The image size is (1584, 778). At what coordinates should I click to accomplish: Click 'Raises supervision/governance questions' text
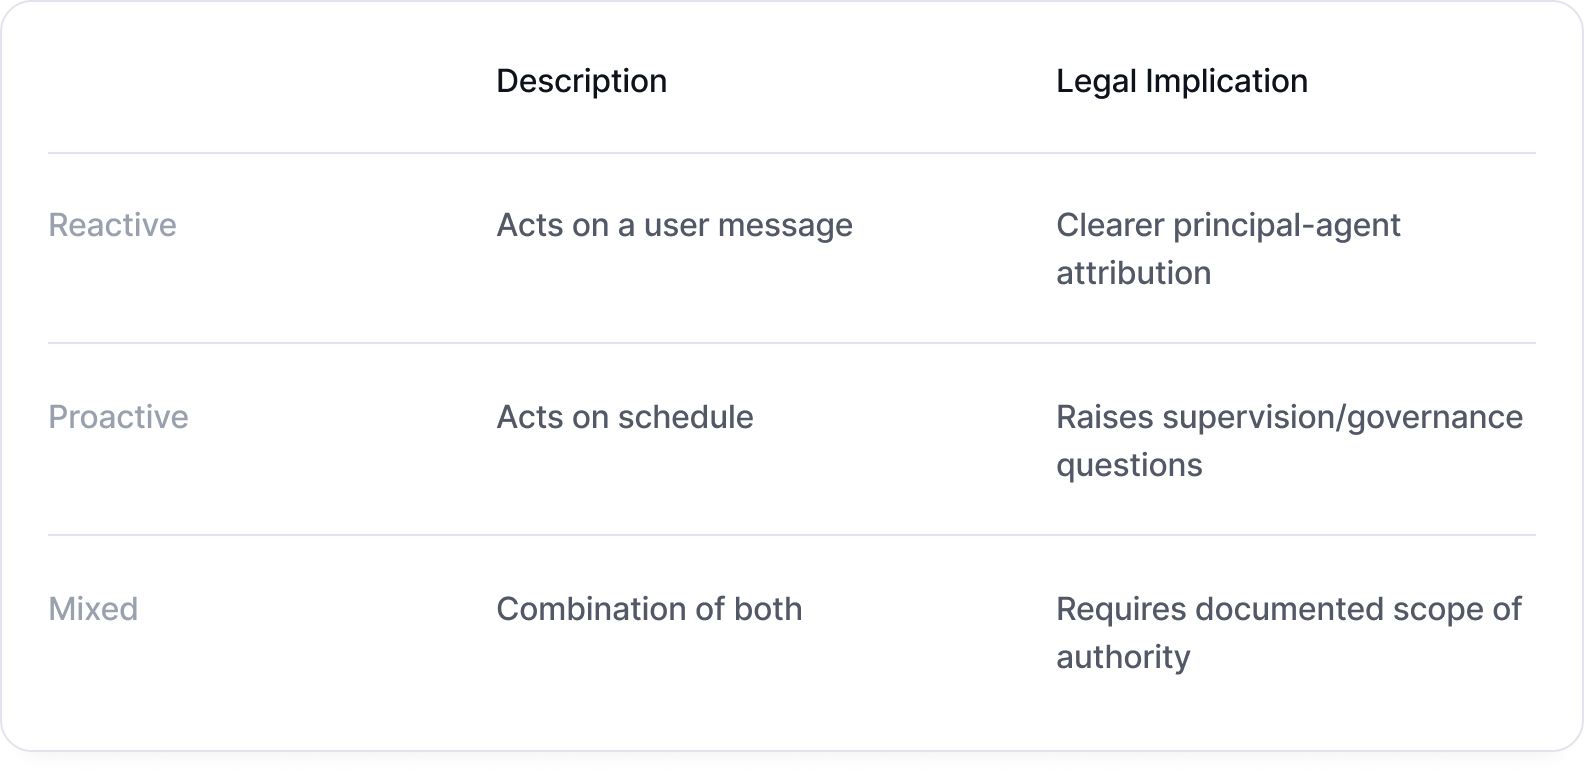1290,441
